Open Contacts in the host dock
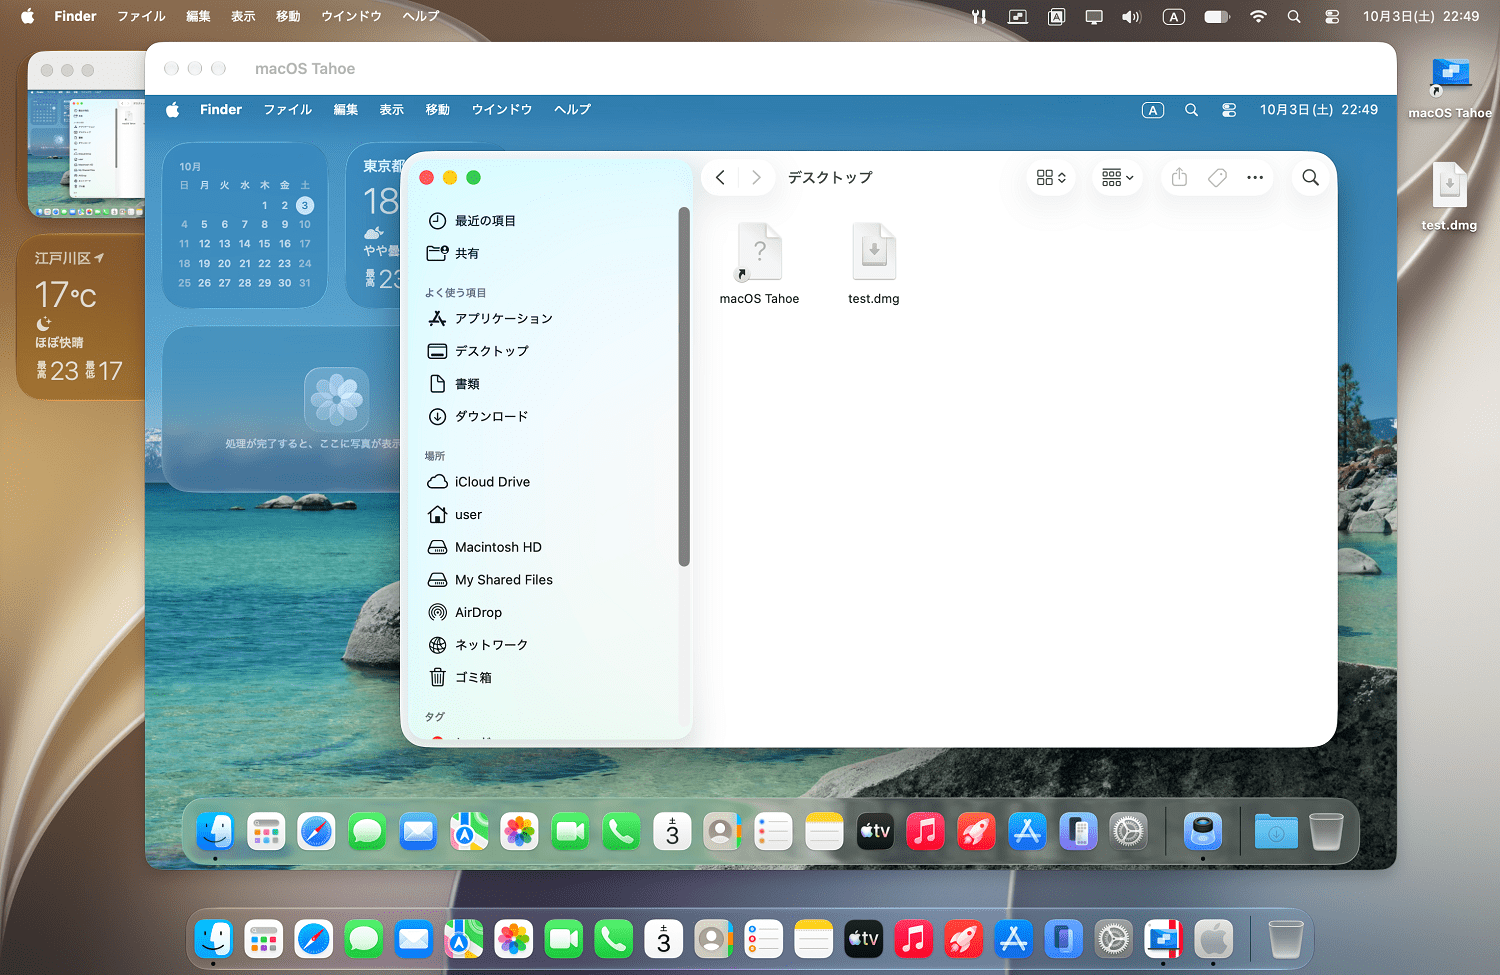1500x975 pixels. pos(714,939)
